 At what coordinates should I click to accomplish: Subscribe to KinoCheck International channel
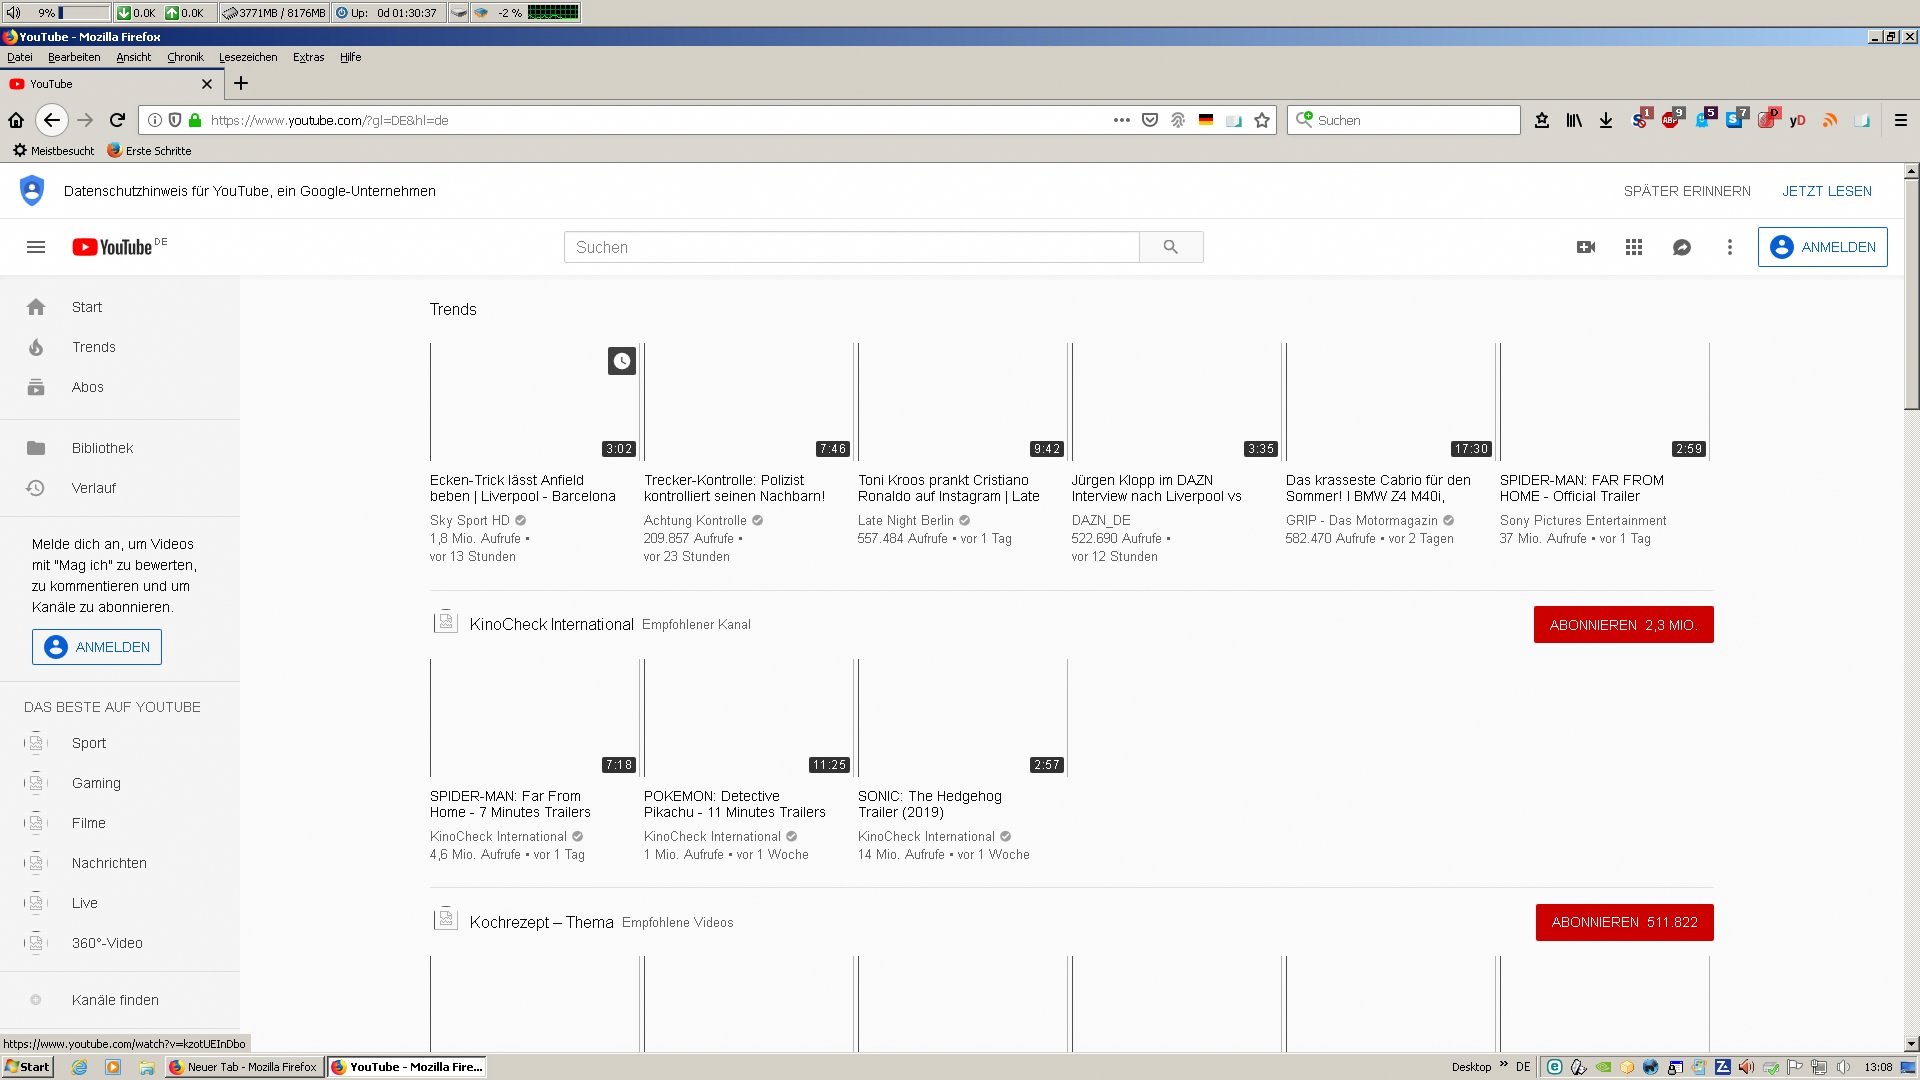(1623, 625)
